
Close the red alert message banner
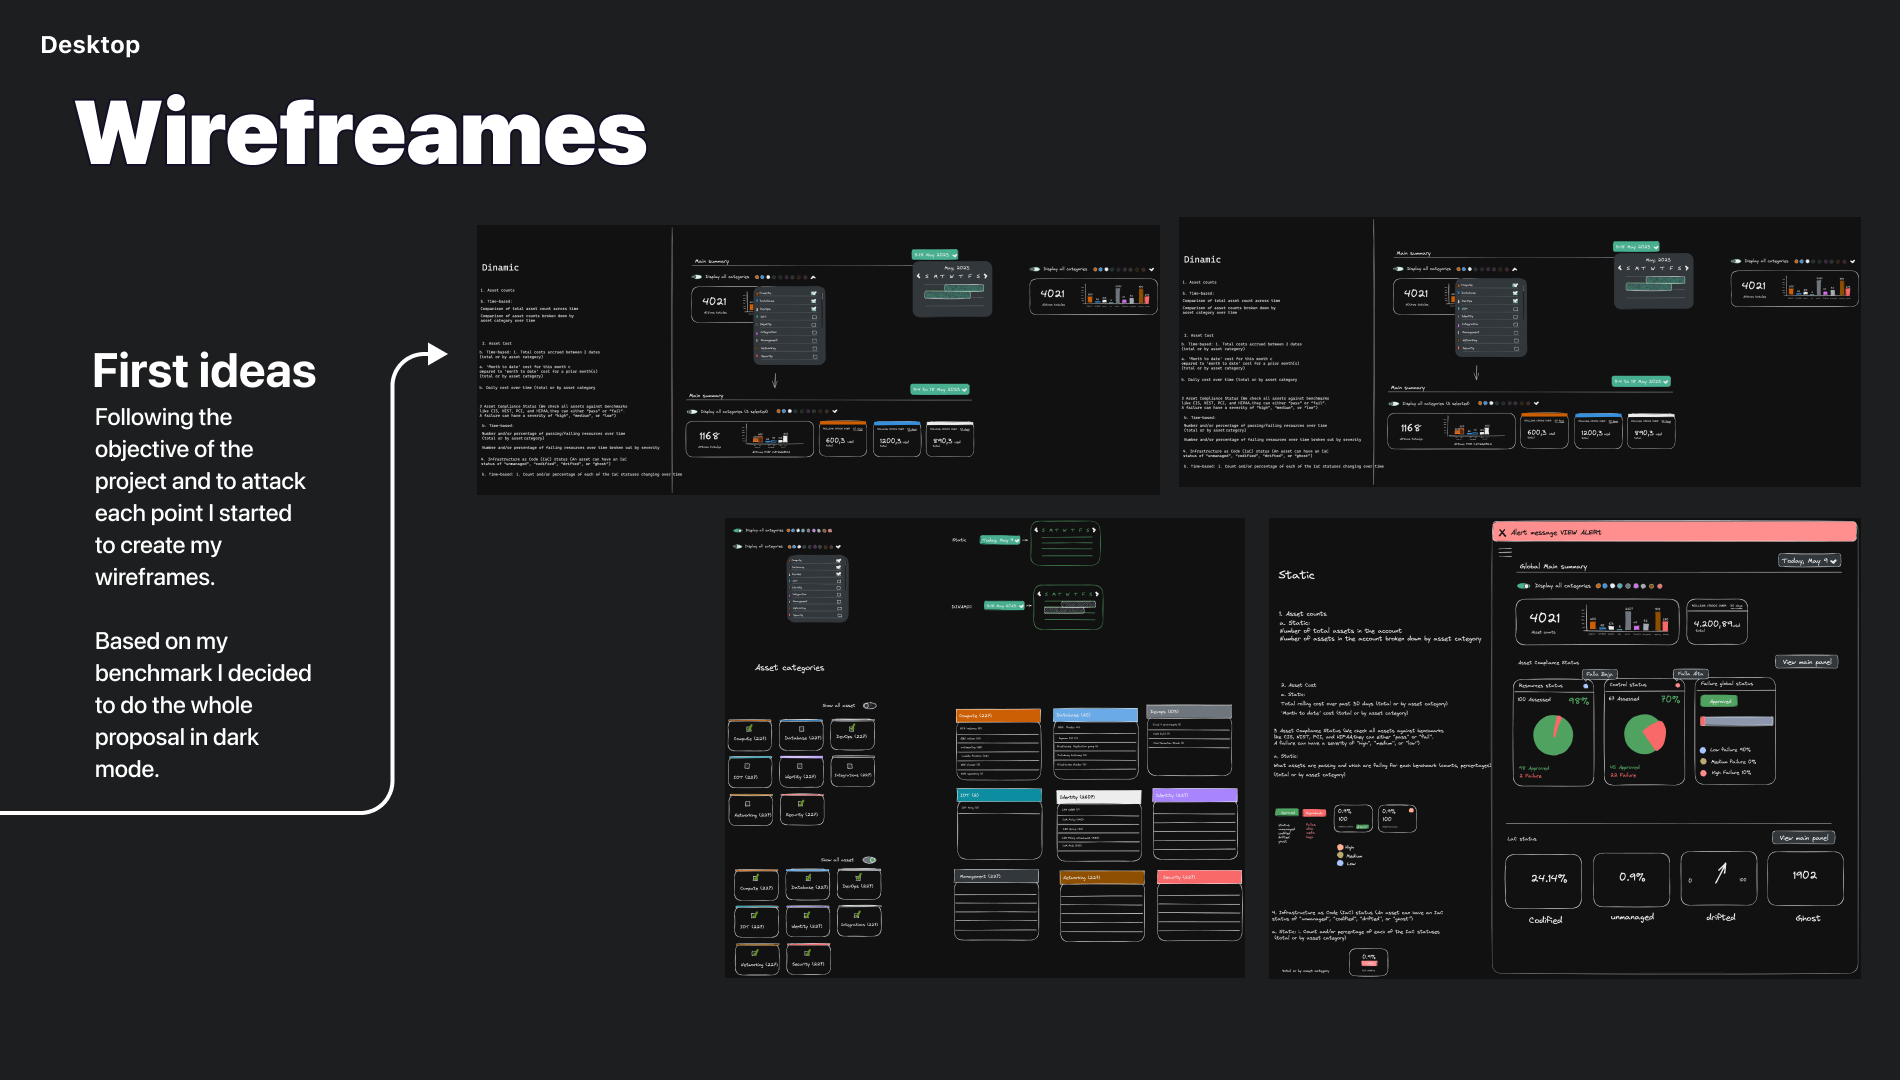pos(1502,533)
